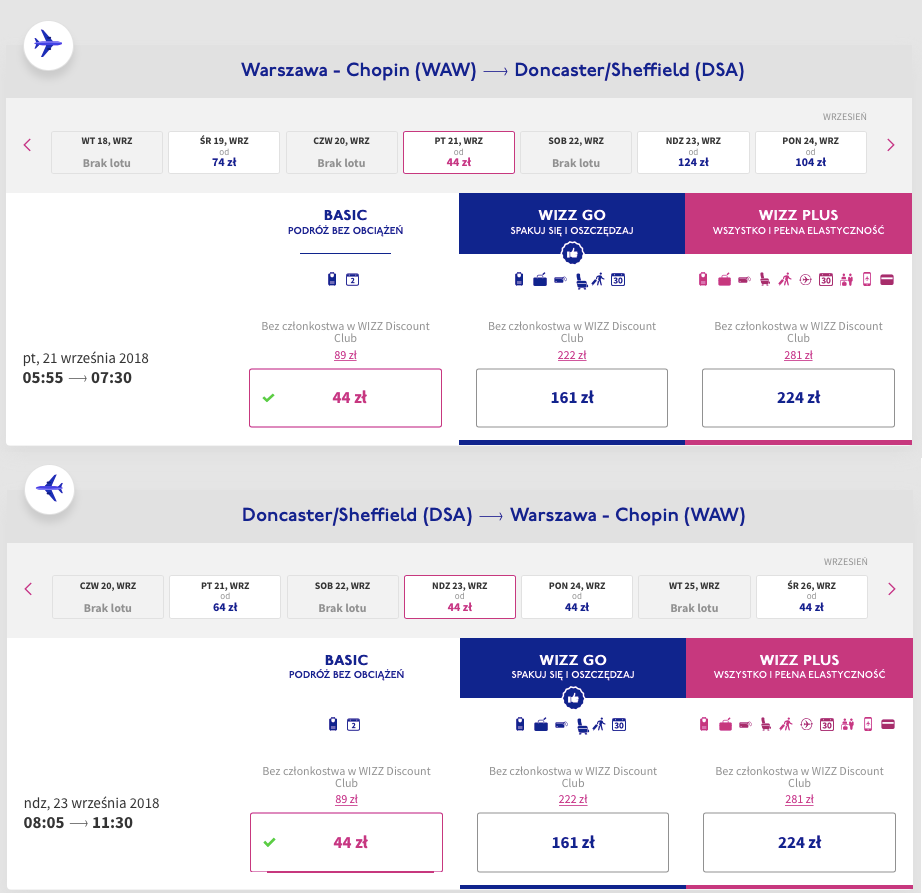
Task: Click outbound BASIC carry-on bag icon
Action: tap(332, 279)
